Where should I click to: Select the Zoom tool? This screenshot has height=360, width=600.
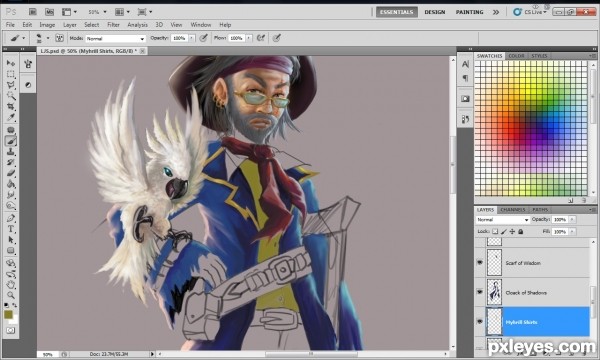point(11,295)
